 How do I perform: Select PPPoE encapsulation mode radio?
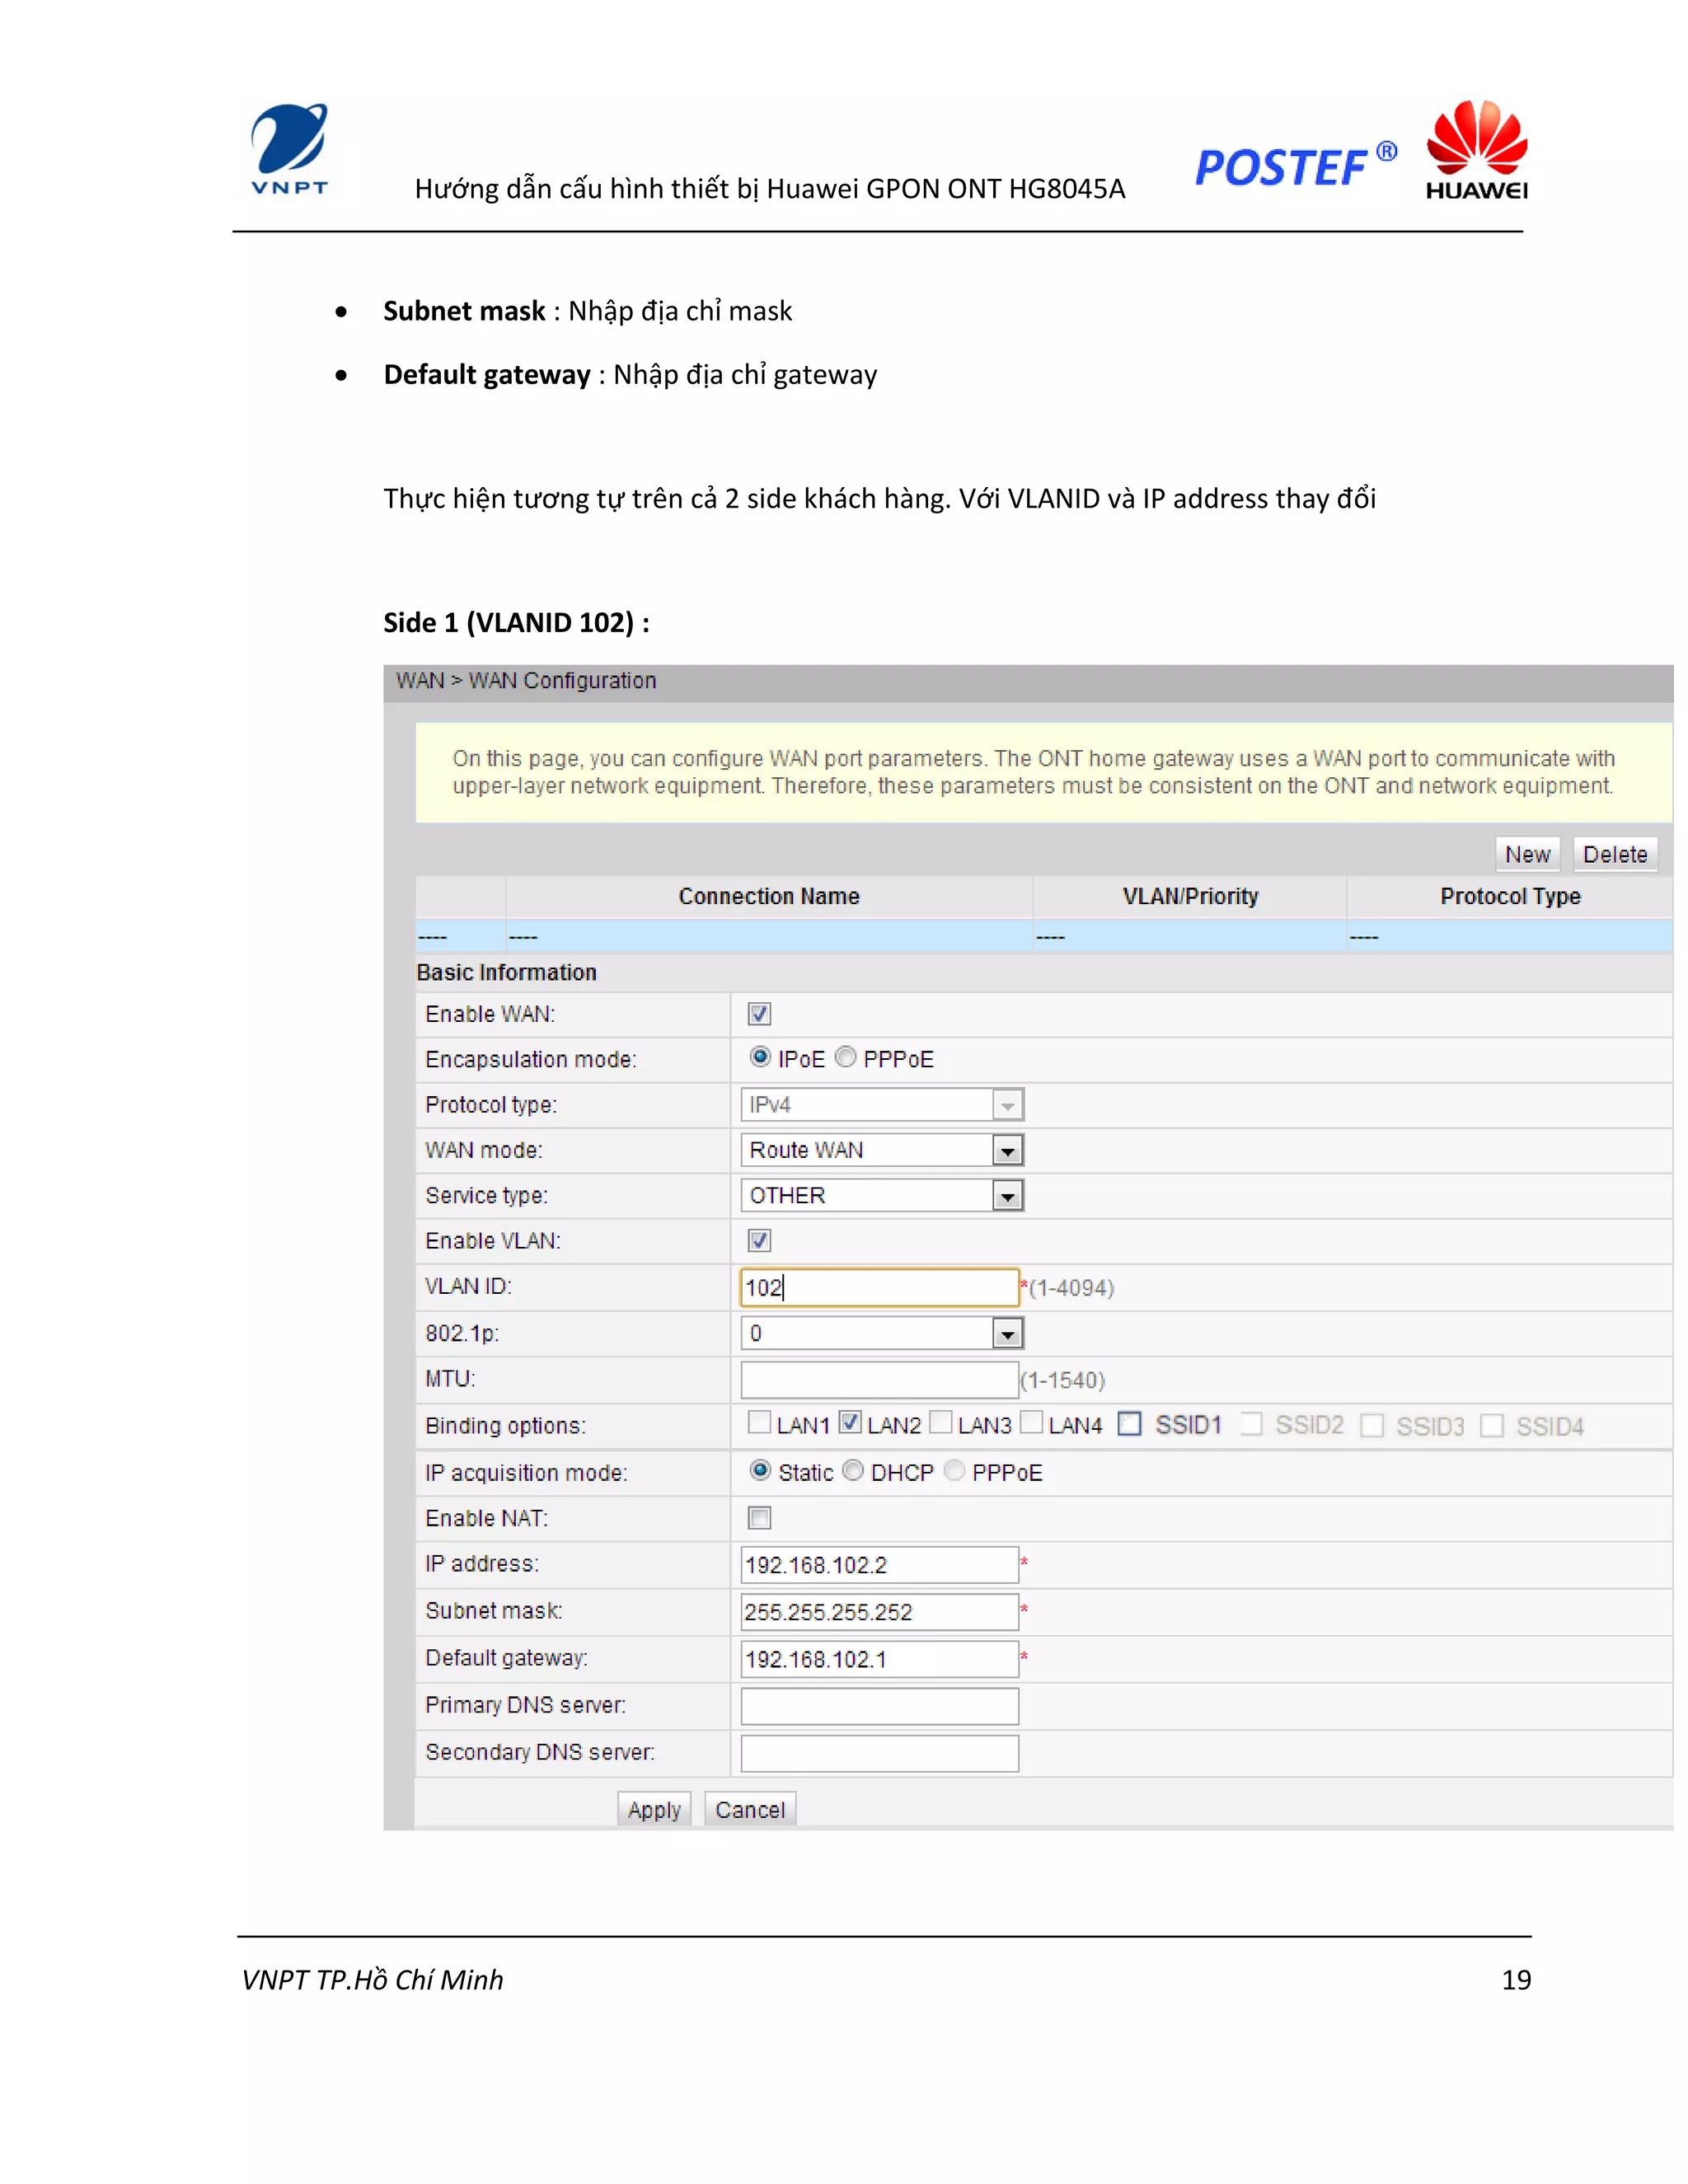[x=846, y=1058]
